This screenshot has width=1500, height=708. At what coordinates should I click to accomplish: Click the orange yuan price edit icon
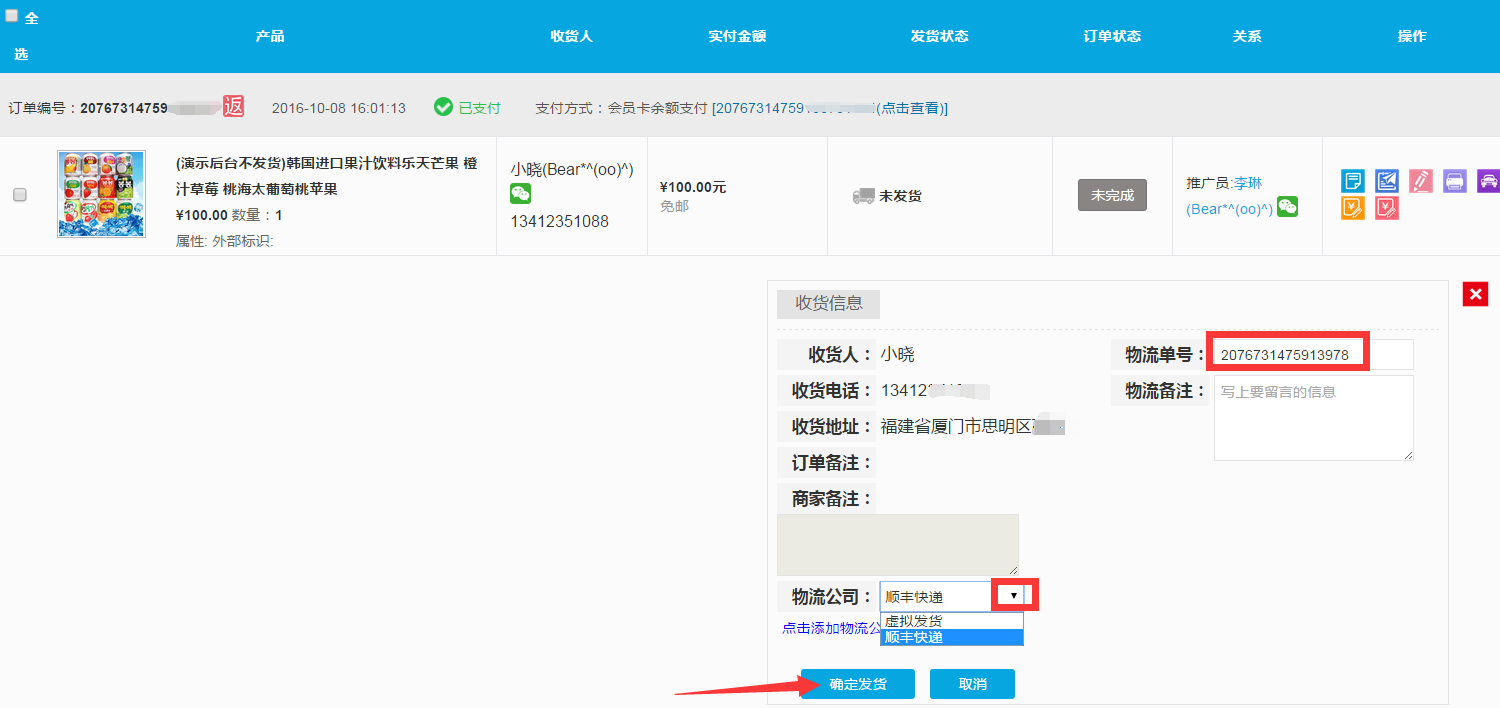1352,208
